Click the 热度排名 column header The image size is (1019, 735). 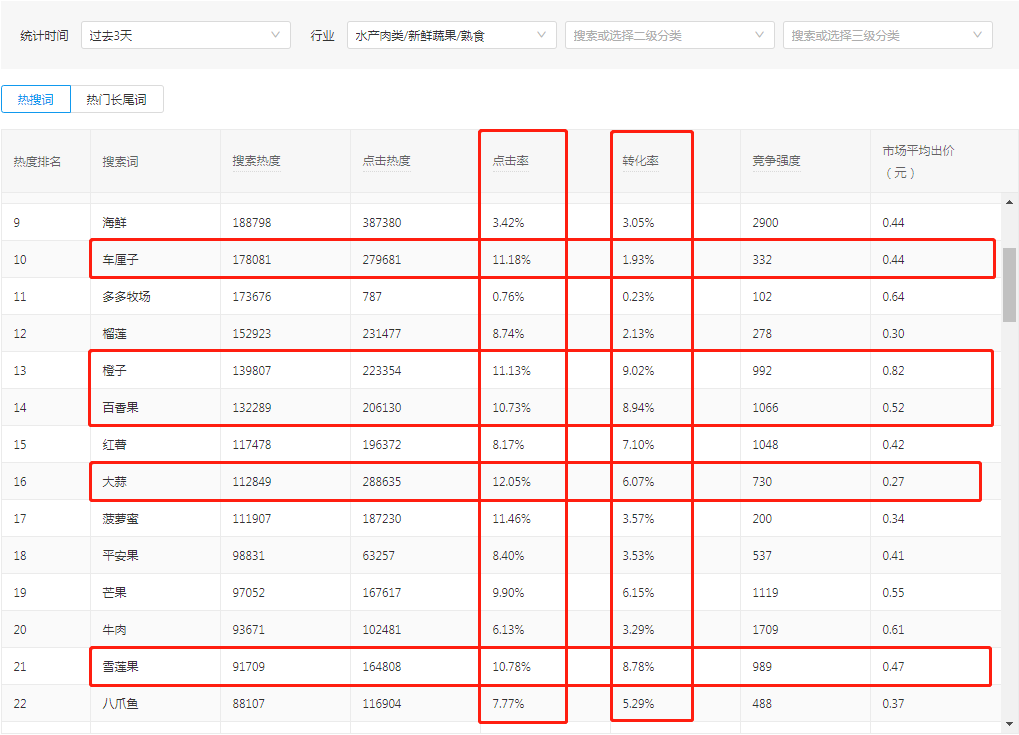pyautogui.click(x=37, y=162)
